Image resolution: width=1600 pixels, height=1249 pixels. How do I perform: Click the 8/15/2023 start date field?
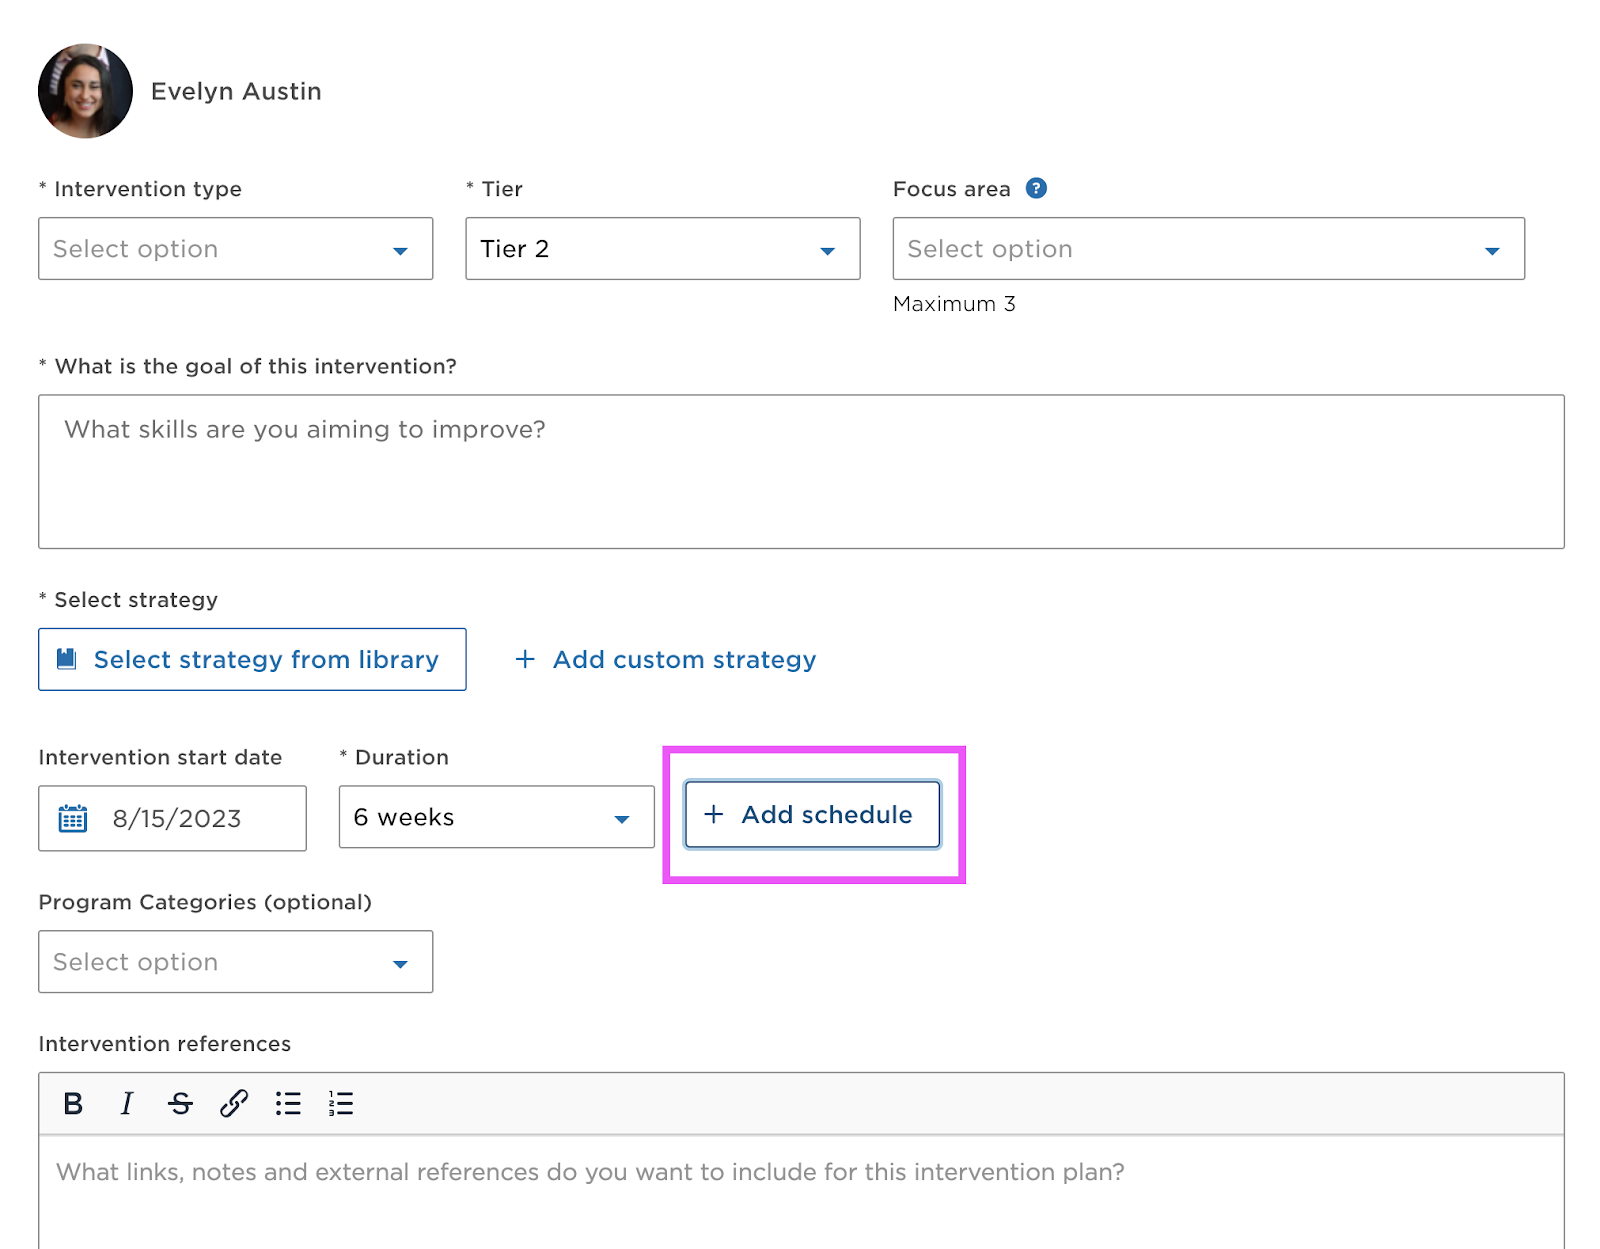coord(190,819)
